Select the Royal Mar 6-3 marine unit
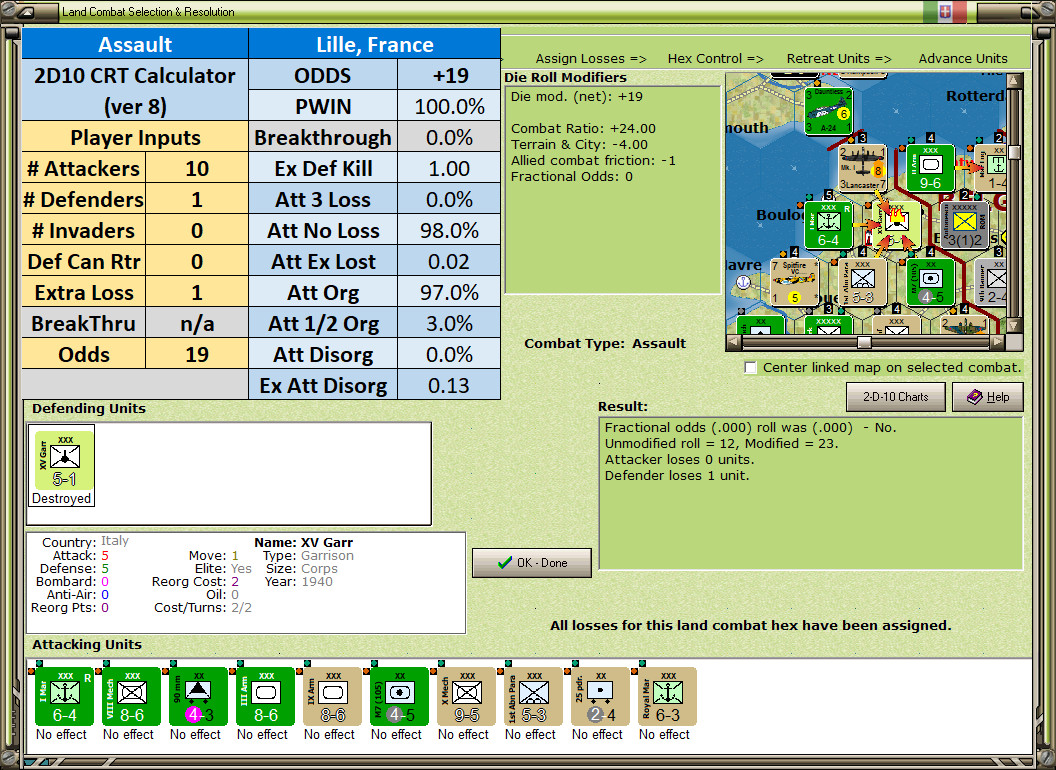 click(667, 697)
